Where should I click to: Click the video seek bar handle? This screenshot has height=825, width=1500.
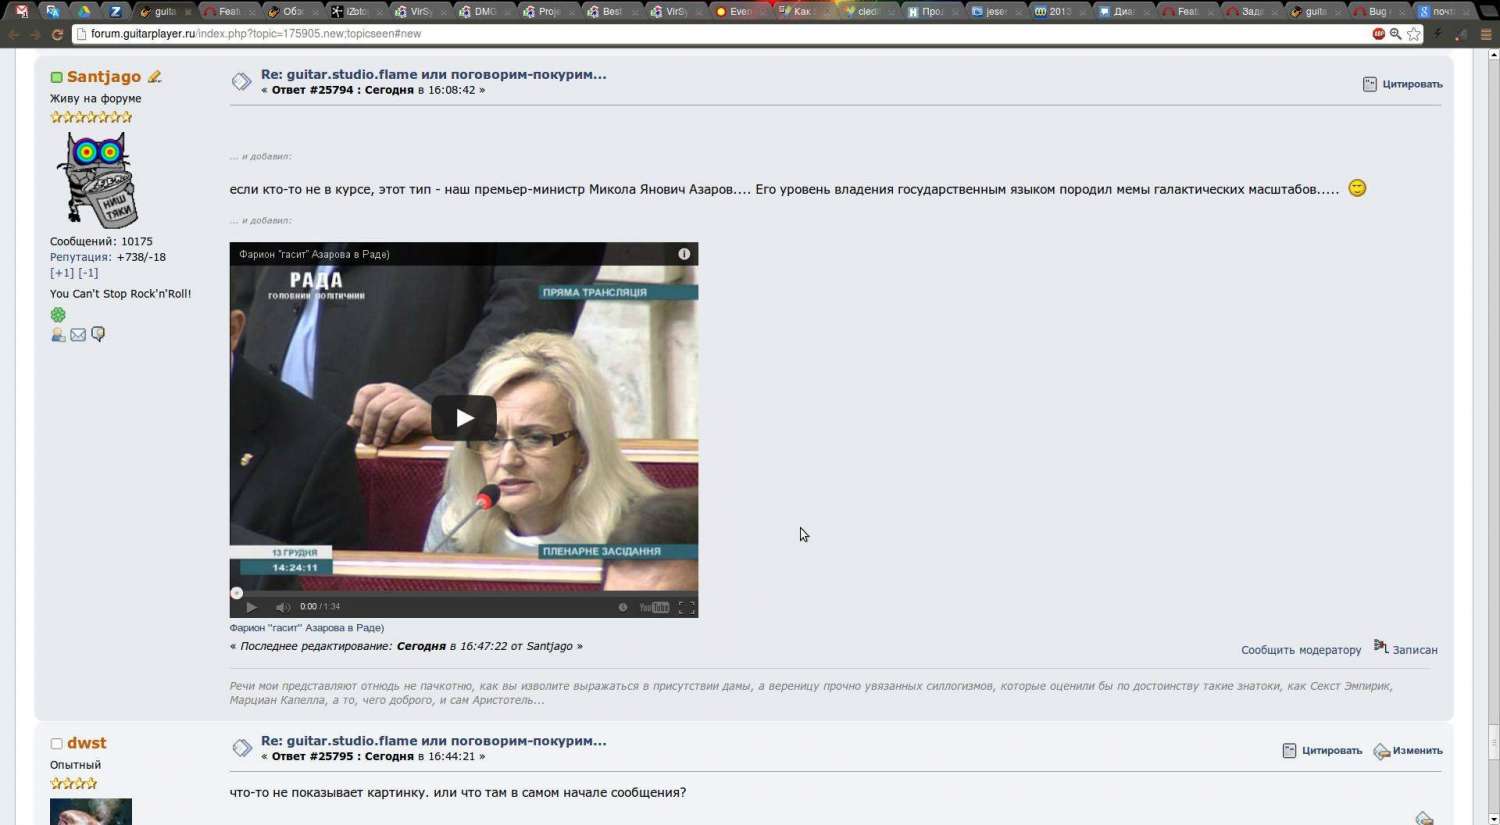tap(237, 593)
